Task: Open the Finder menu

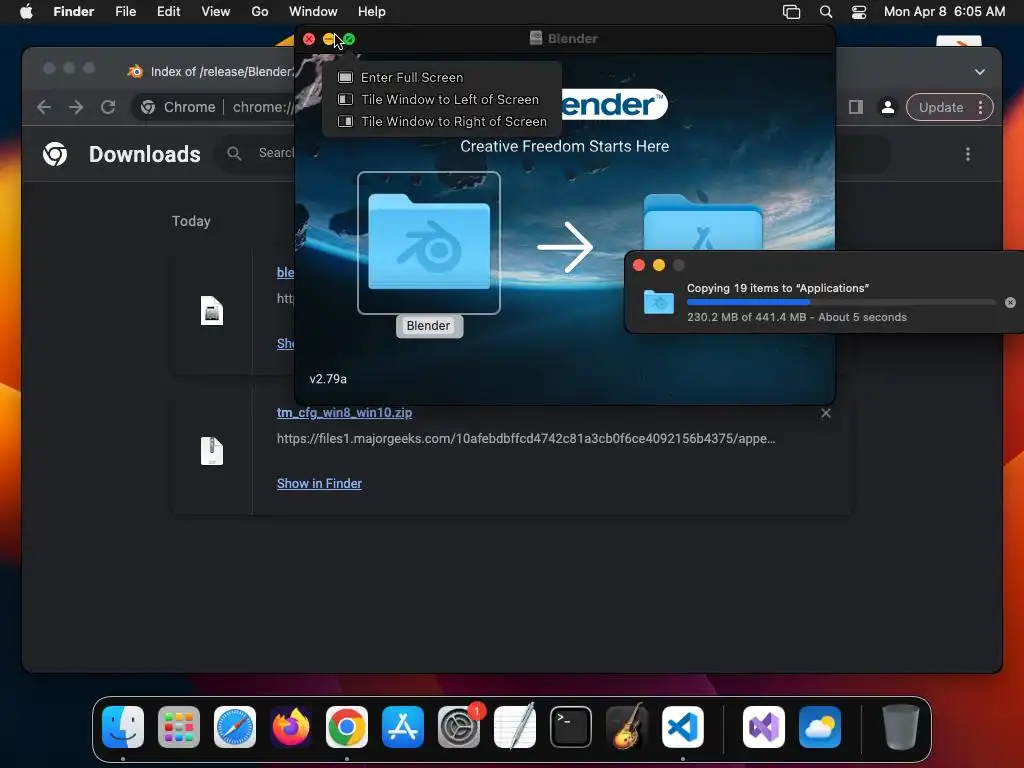Action: click(74, 12)
